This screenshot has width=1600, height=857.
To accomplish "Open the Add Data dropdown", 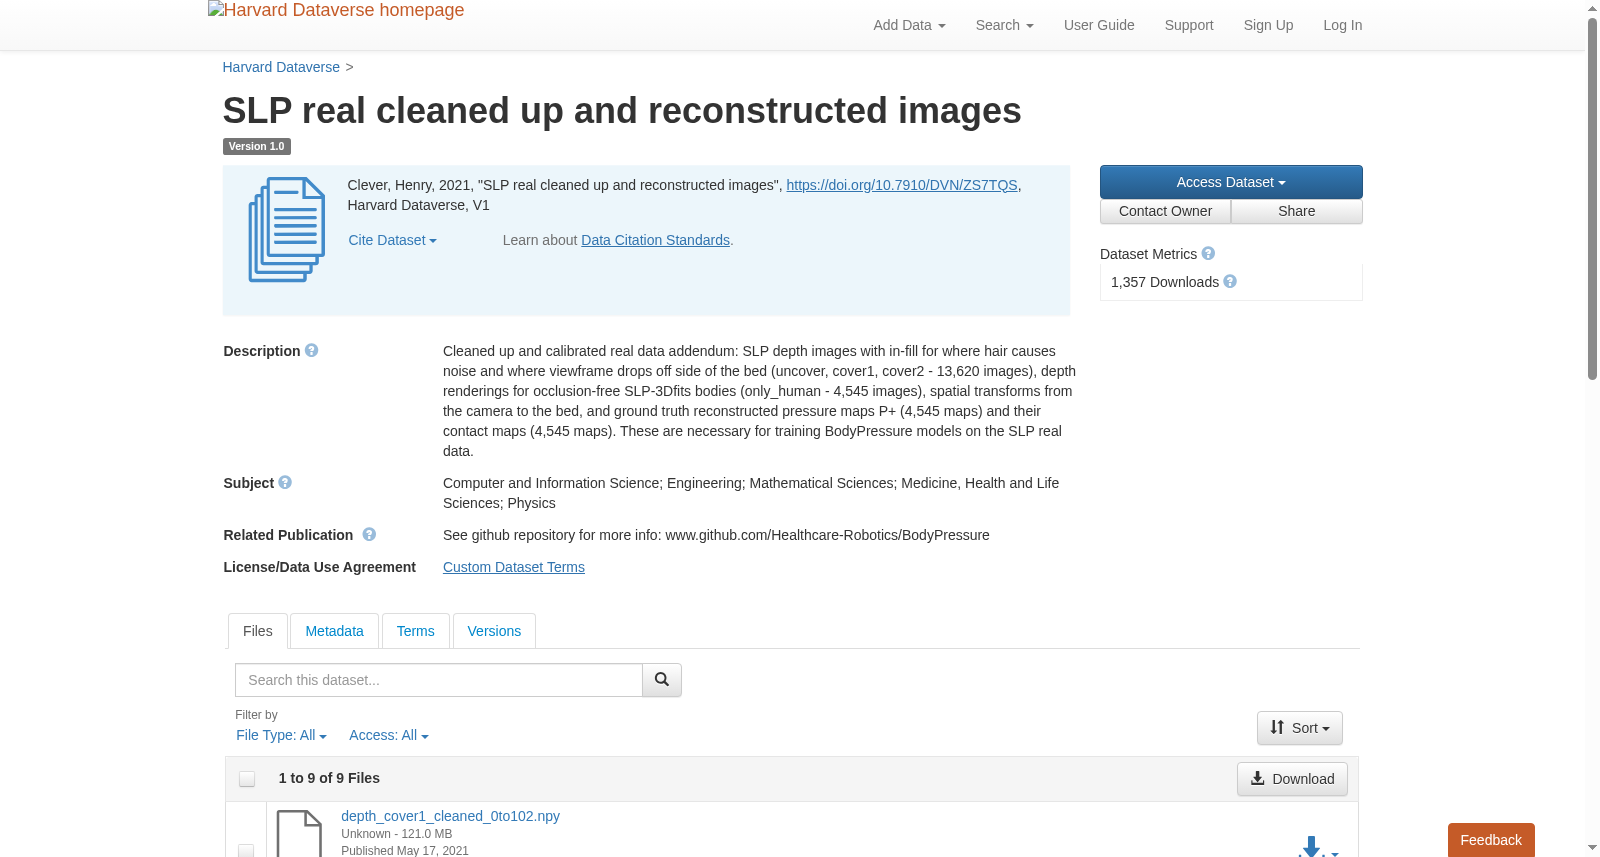I will 909,25.
